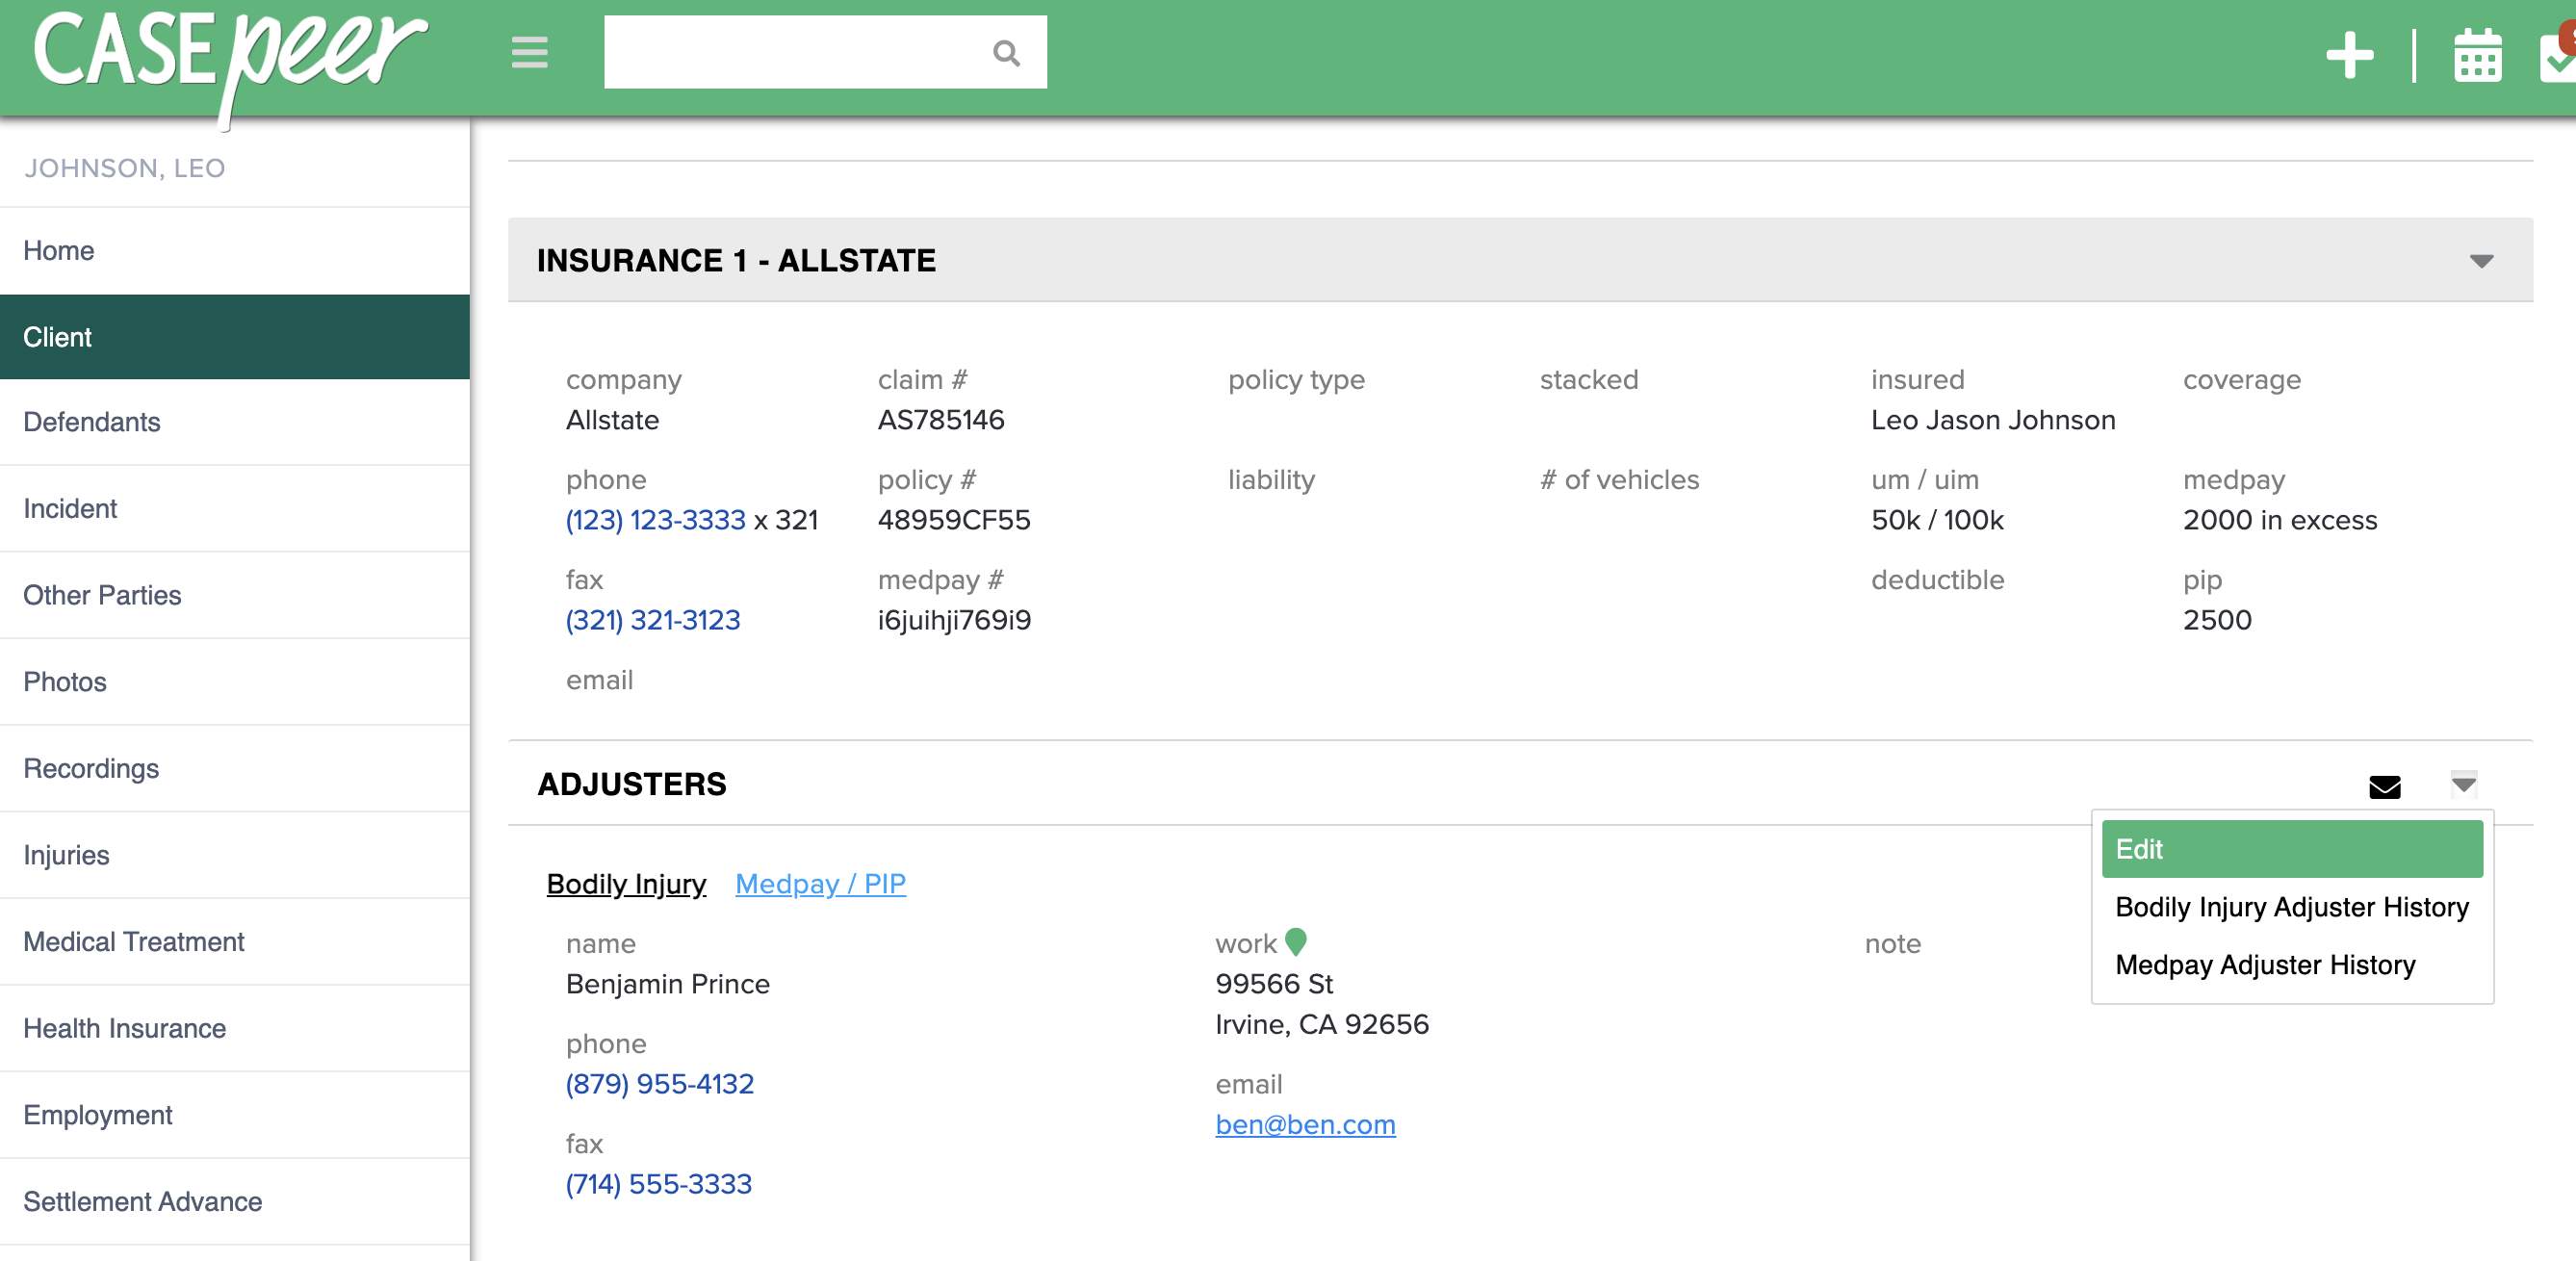Call adjuster phone (879) 955-4132

click(x=660, y=1084)
